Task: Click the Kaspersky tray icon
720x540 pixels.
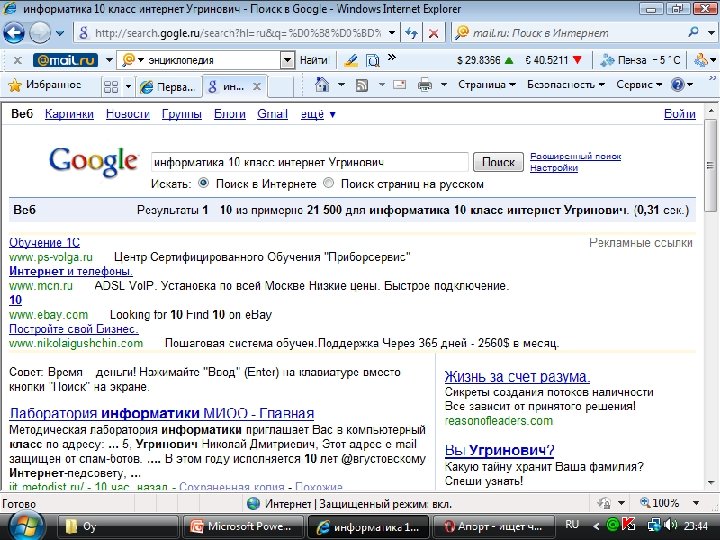Action: click(629, 524)
